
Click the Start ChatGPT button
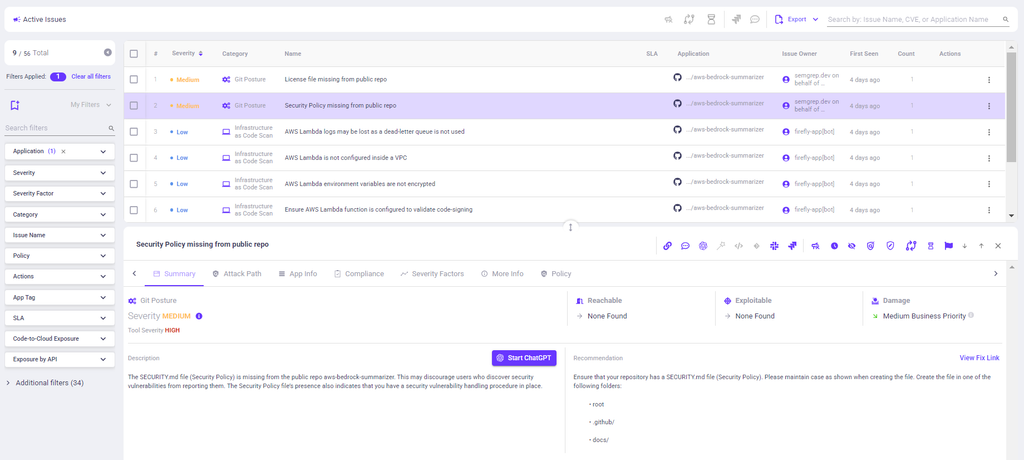(x=524, y=358)
